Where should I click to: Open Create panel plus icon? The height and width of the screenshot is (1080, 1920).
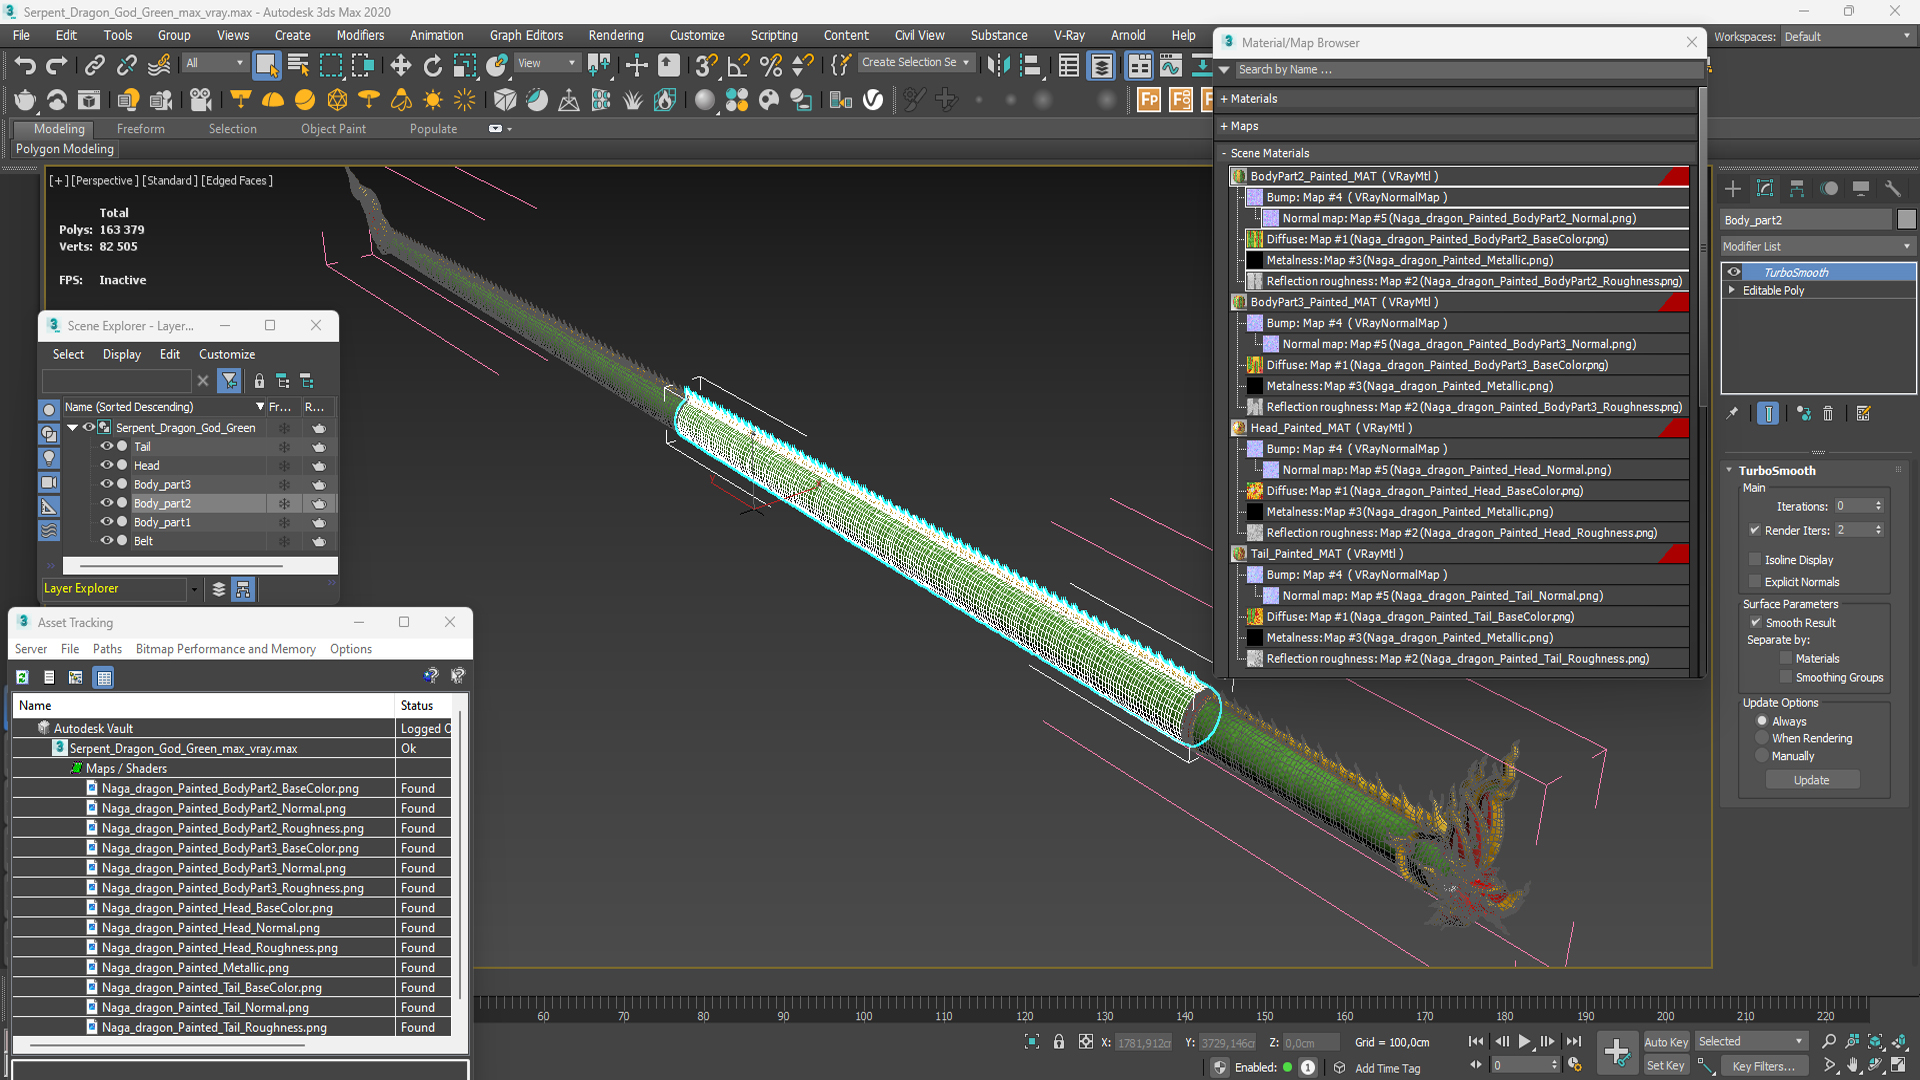click(x=1733, y=188)
